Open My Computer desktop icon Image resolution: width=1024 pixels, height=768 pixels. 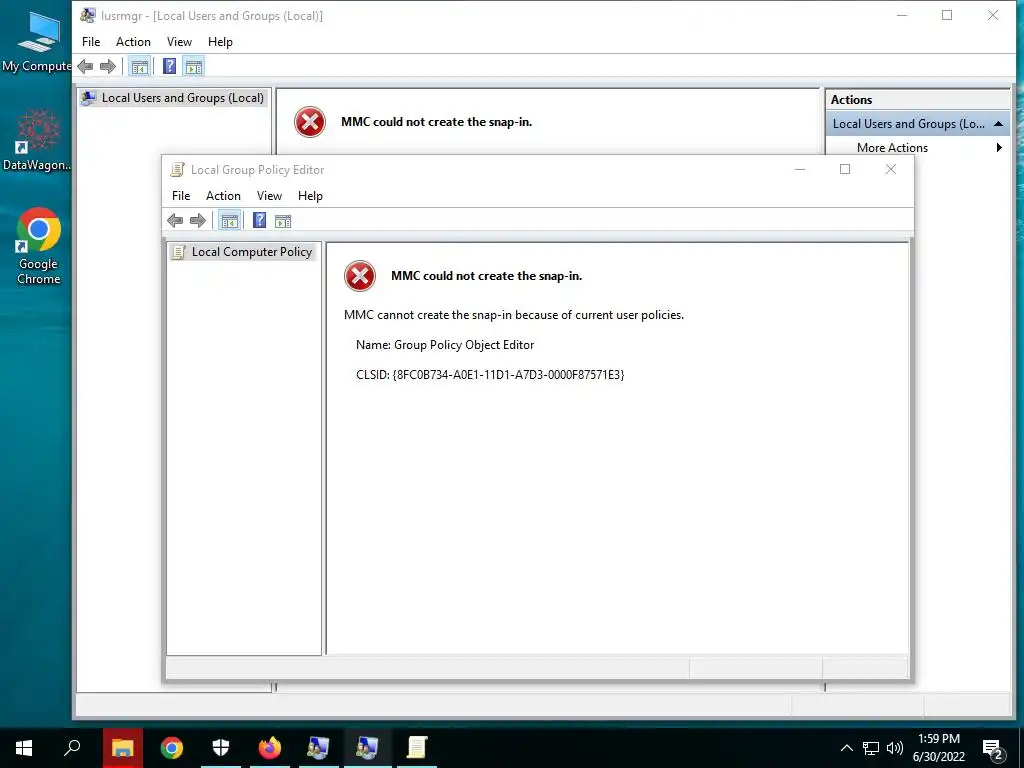click(x=37, y=40)
